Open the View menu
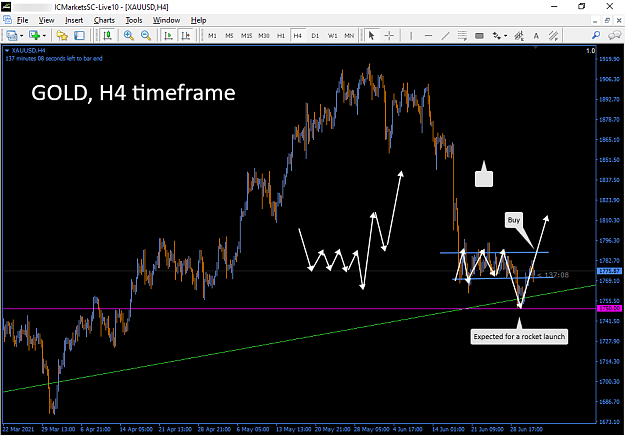Screen dimensions: 625x435 (x=46, y=20)
